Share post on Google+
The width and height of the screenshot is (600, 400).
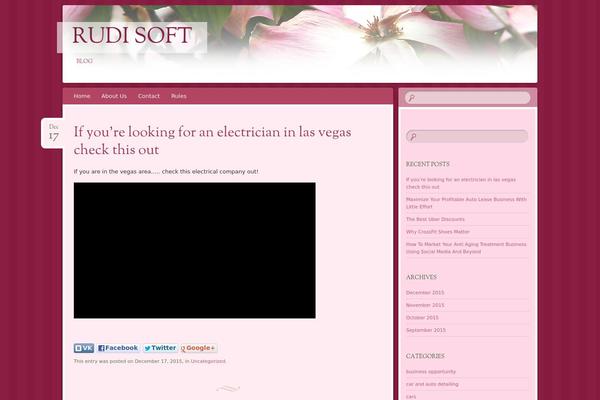(199, 348)
